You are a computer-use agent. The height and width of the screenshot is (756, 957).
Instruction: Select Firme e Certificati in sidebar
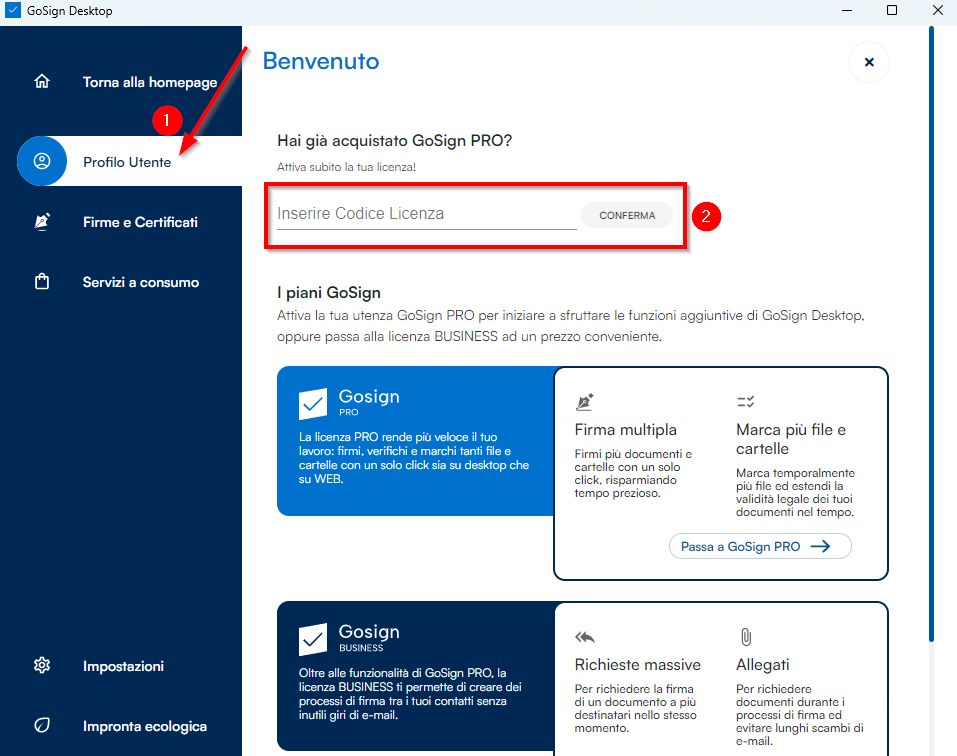(140, 222)
